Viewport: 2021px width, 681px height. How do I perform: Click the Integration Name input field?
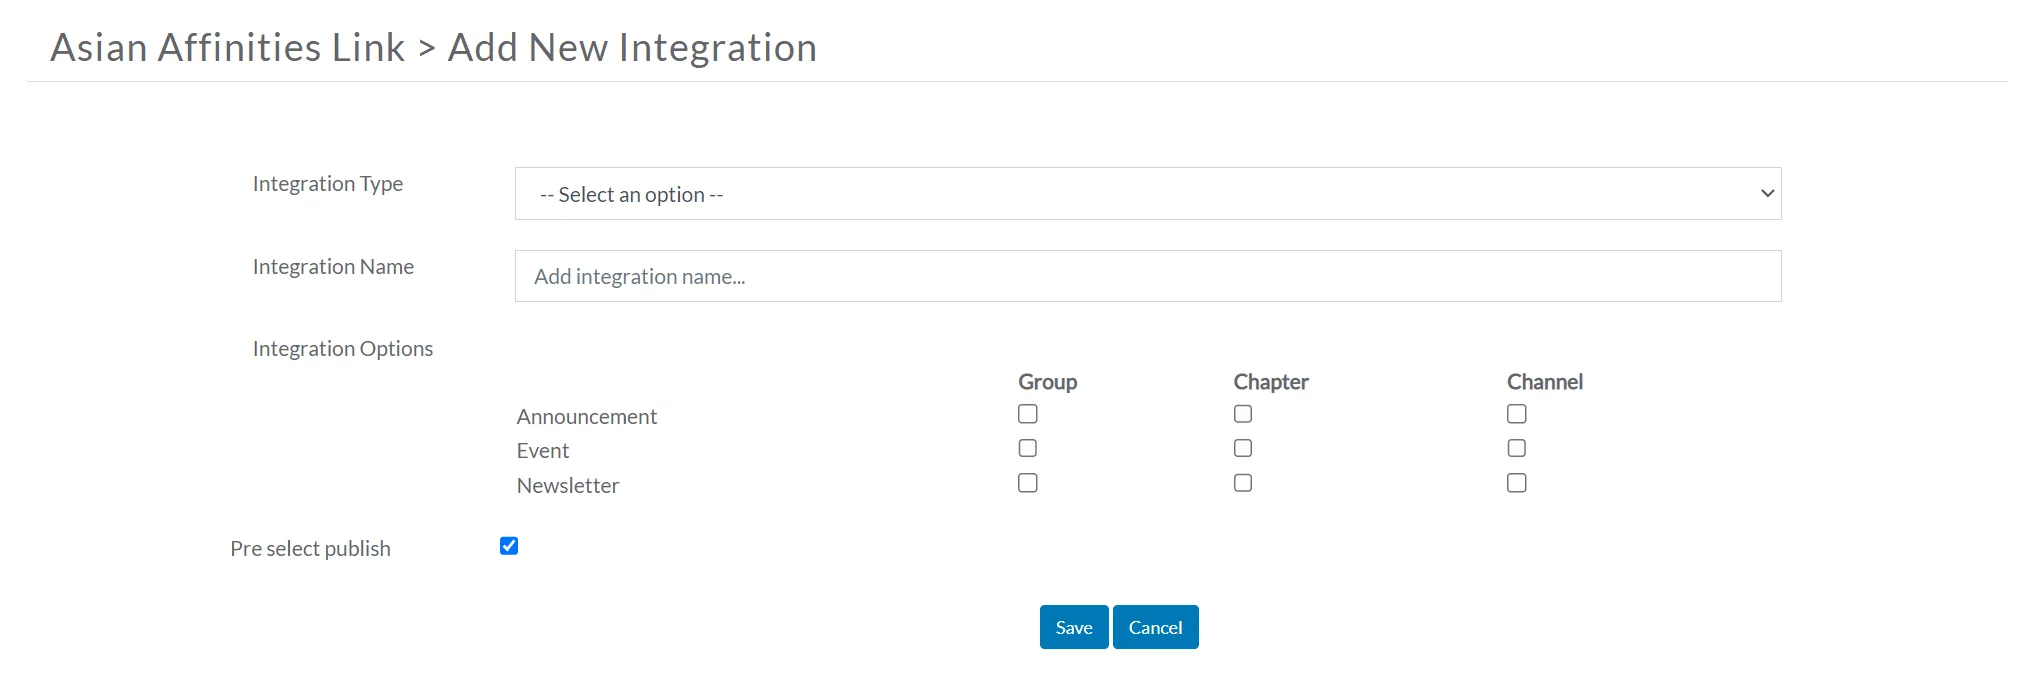(x=1148, y=276)
